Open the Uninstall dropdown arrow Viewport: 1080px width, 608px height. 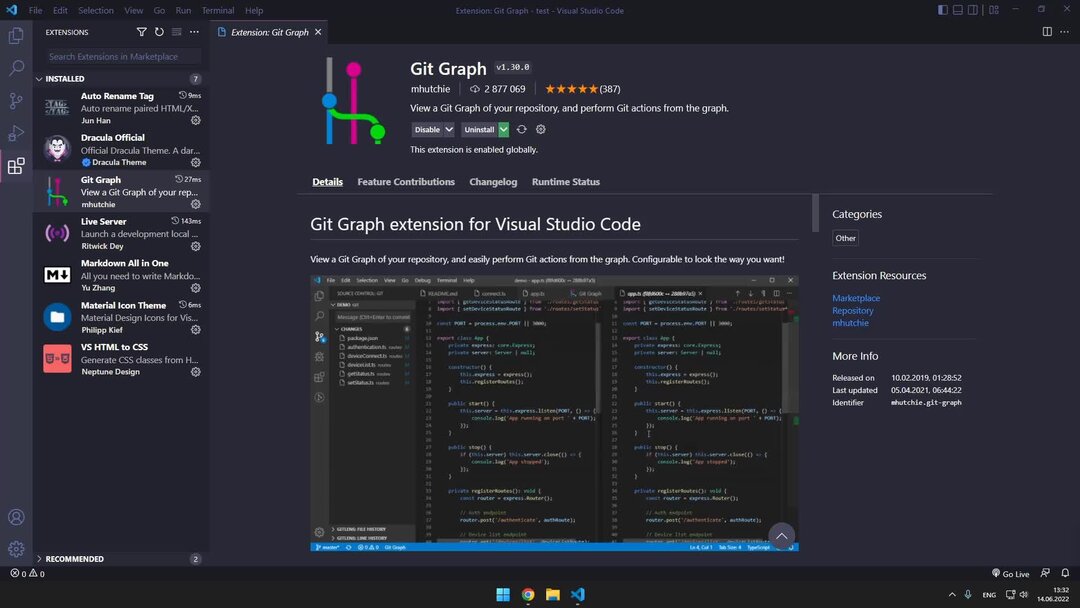point(503,129)
